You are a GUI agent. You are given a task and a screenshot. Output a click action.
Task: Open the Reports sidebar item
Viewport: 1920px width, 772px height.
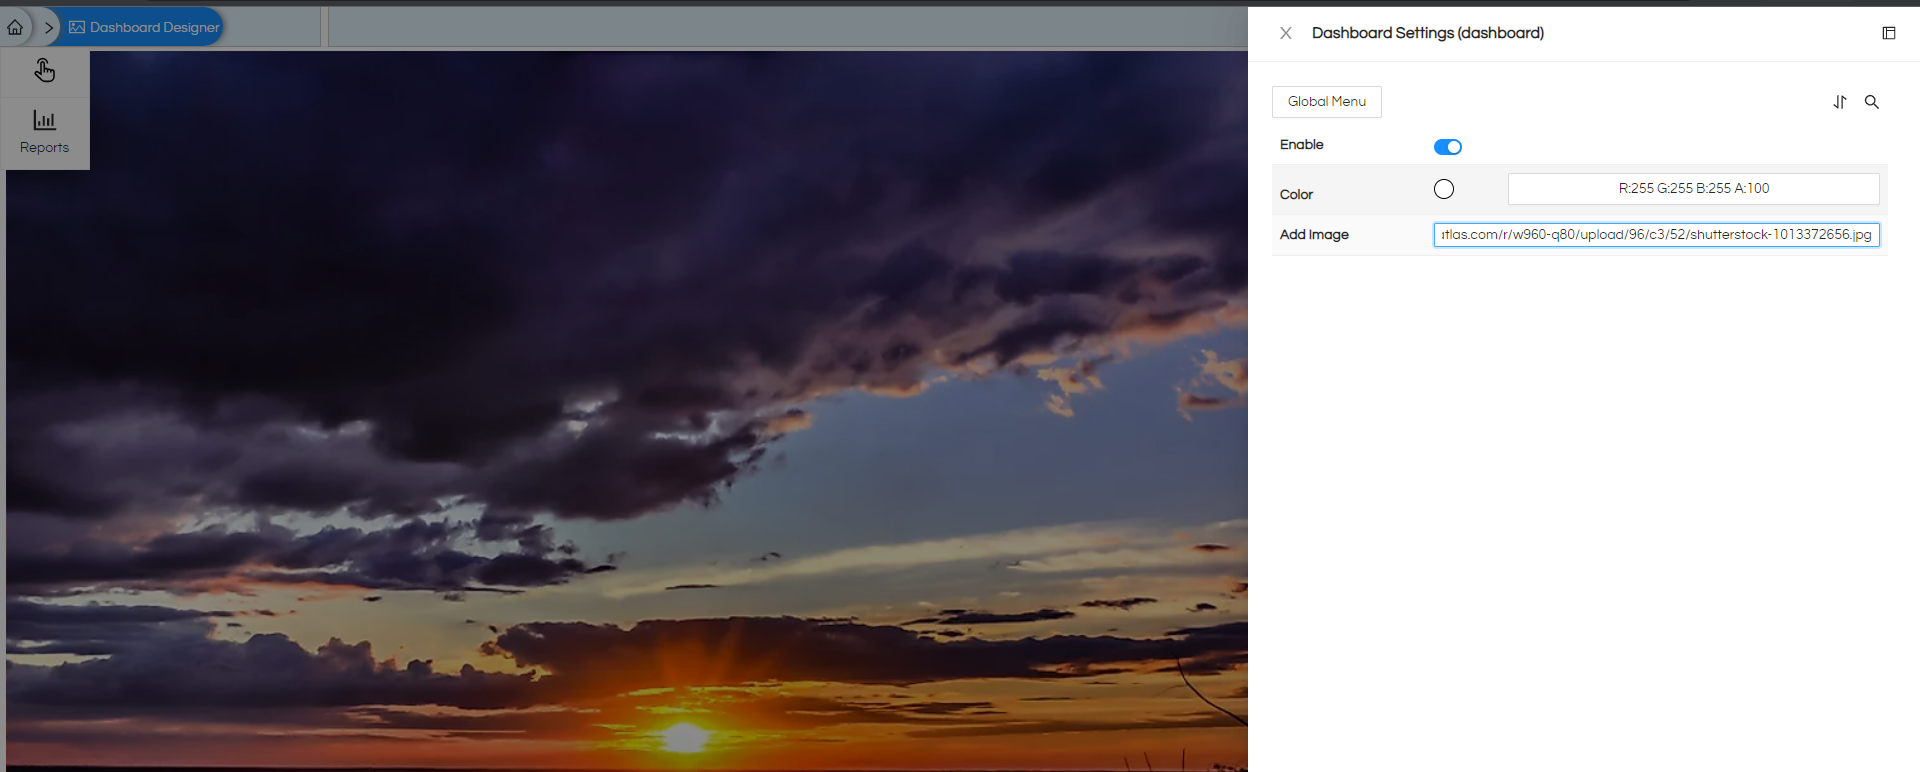coord(45,132)
